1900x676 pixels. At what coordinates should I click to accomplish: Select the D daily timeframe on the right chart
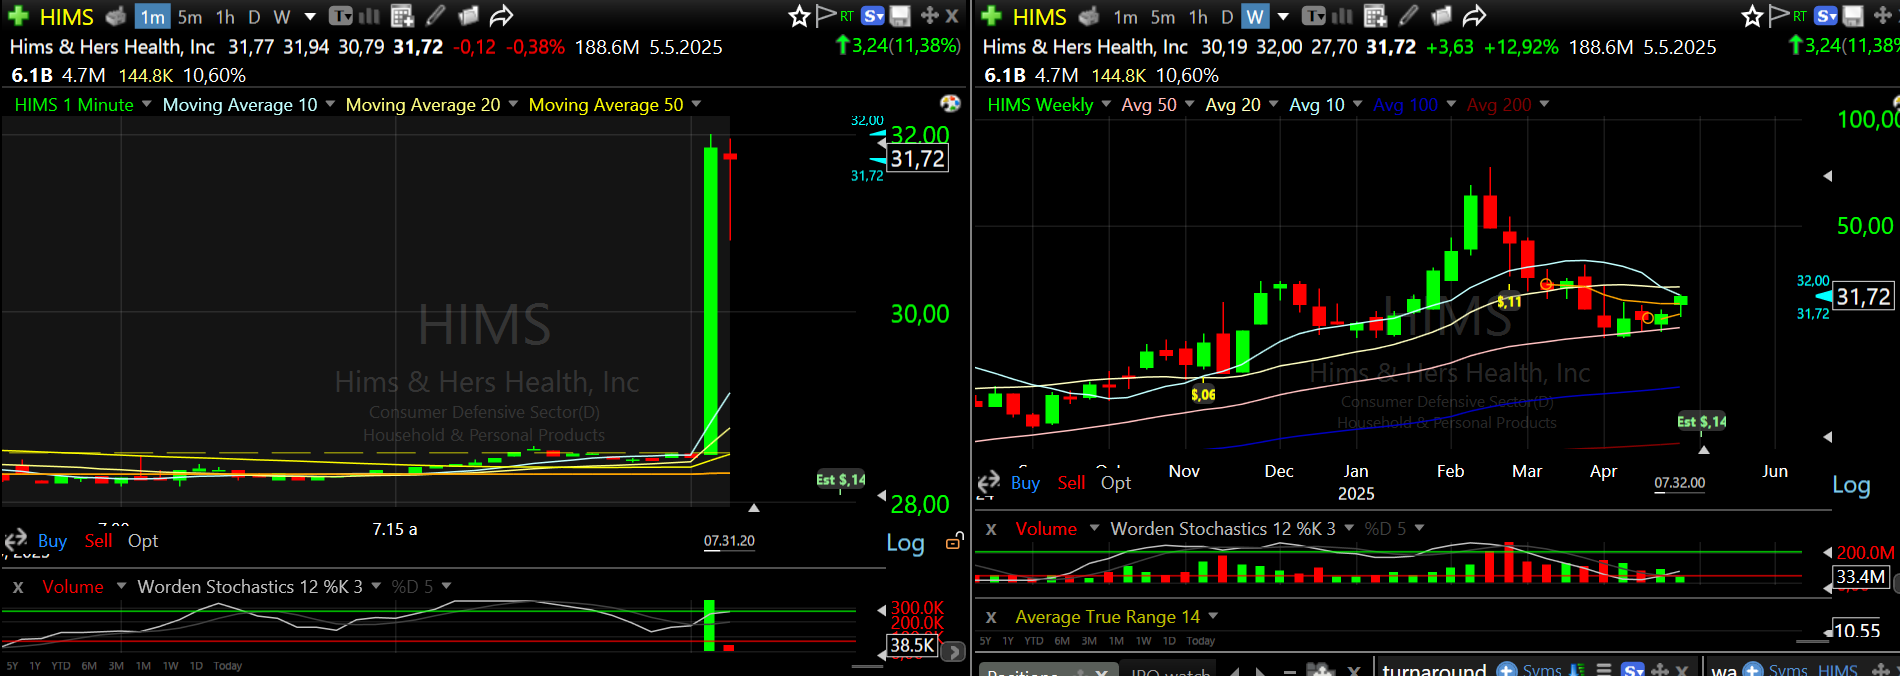click(1227, 17)
